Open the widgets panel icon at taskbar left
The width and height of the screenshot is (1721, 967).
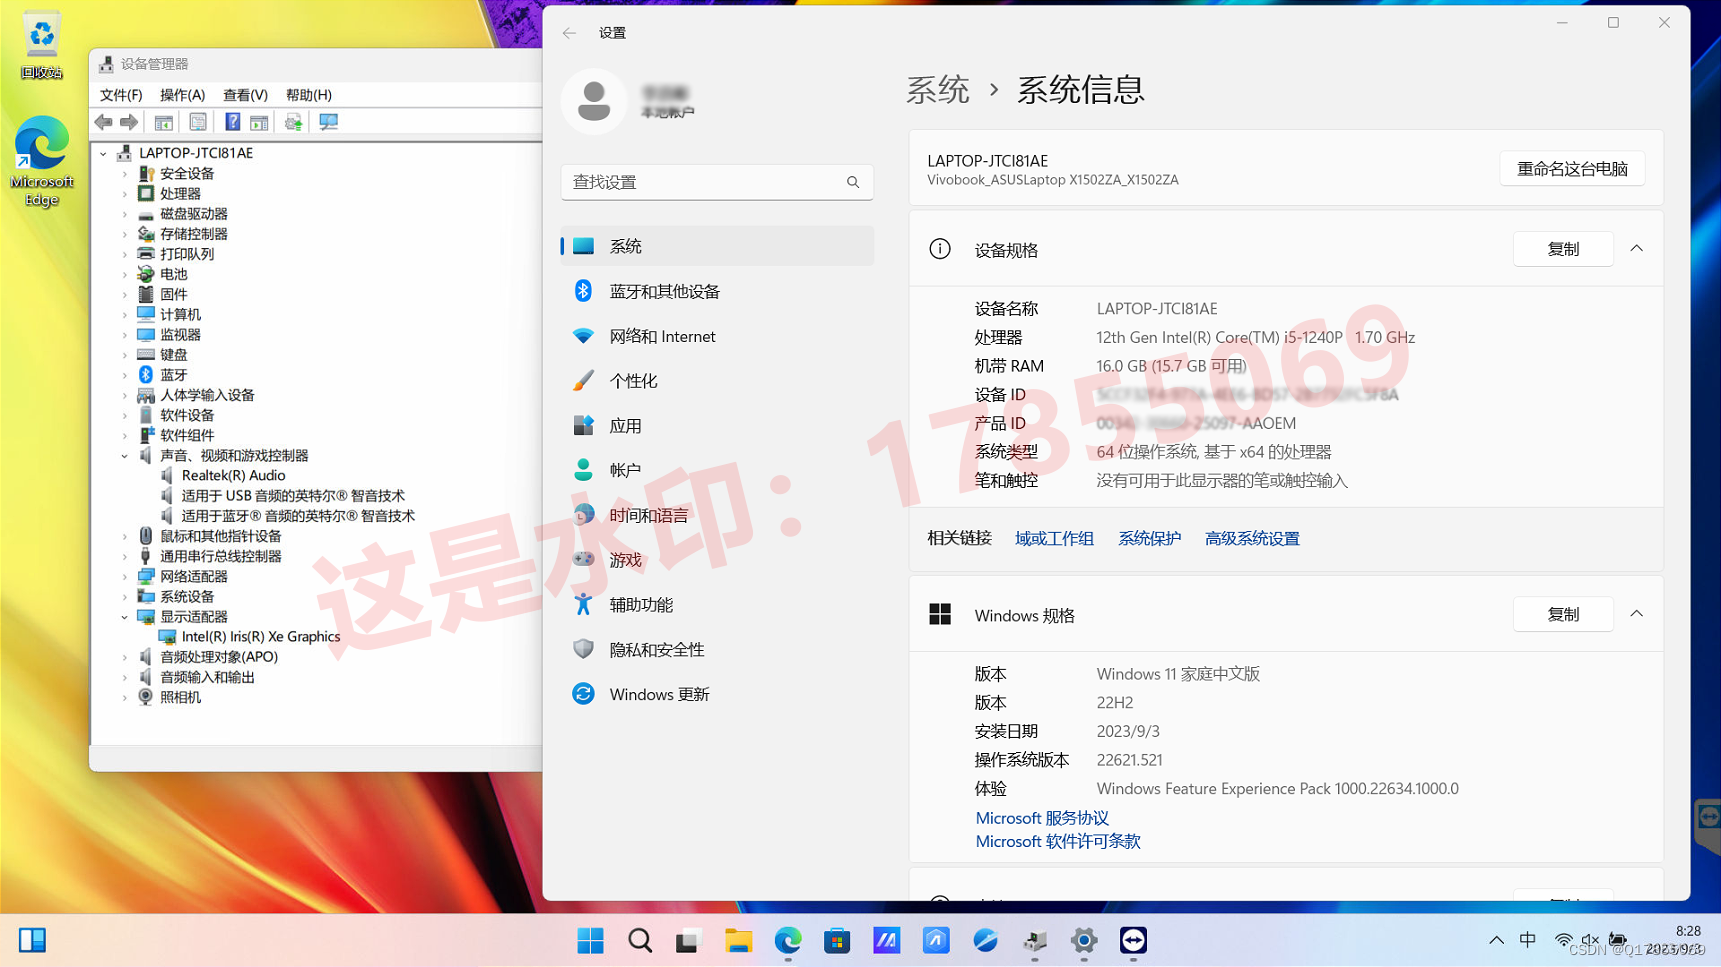[x=32, y=940]
